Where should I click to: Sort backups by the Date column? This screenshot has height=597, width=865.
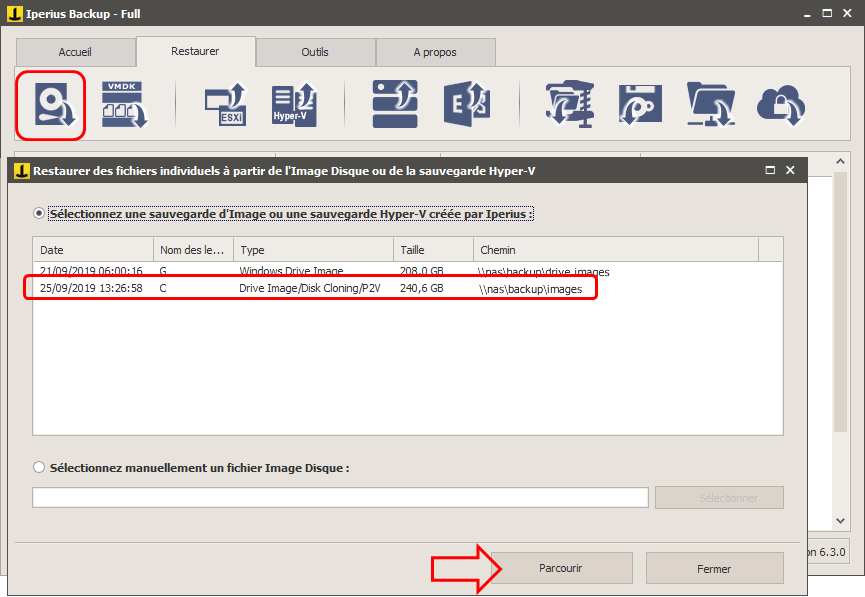click(93, 250)
